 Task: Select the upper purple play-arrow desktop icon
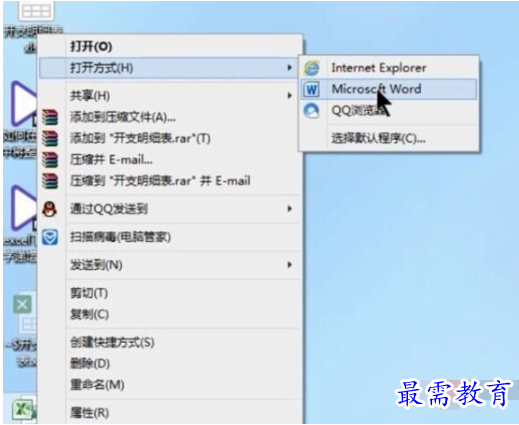click(23, 104)
